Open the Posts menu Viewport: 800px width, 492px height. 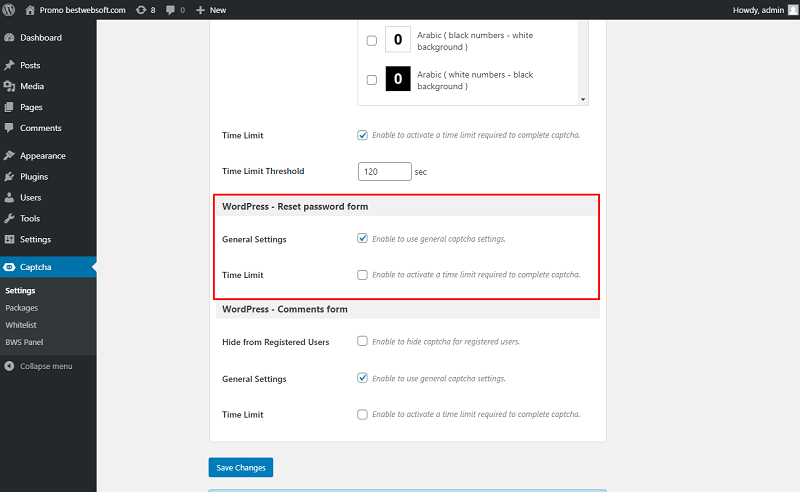(x=48, y=65)
